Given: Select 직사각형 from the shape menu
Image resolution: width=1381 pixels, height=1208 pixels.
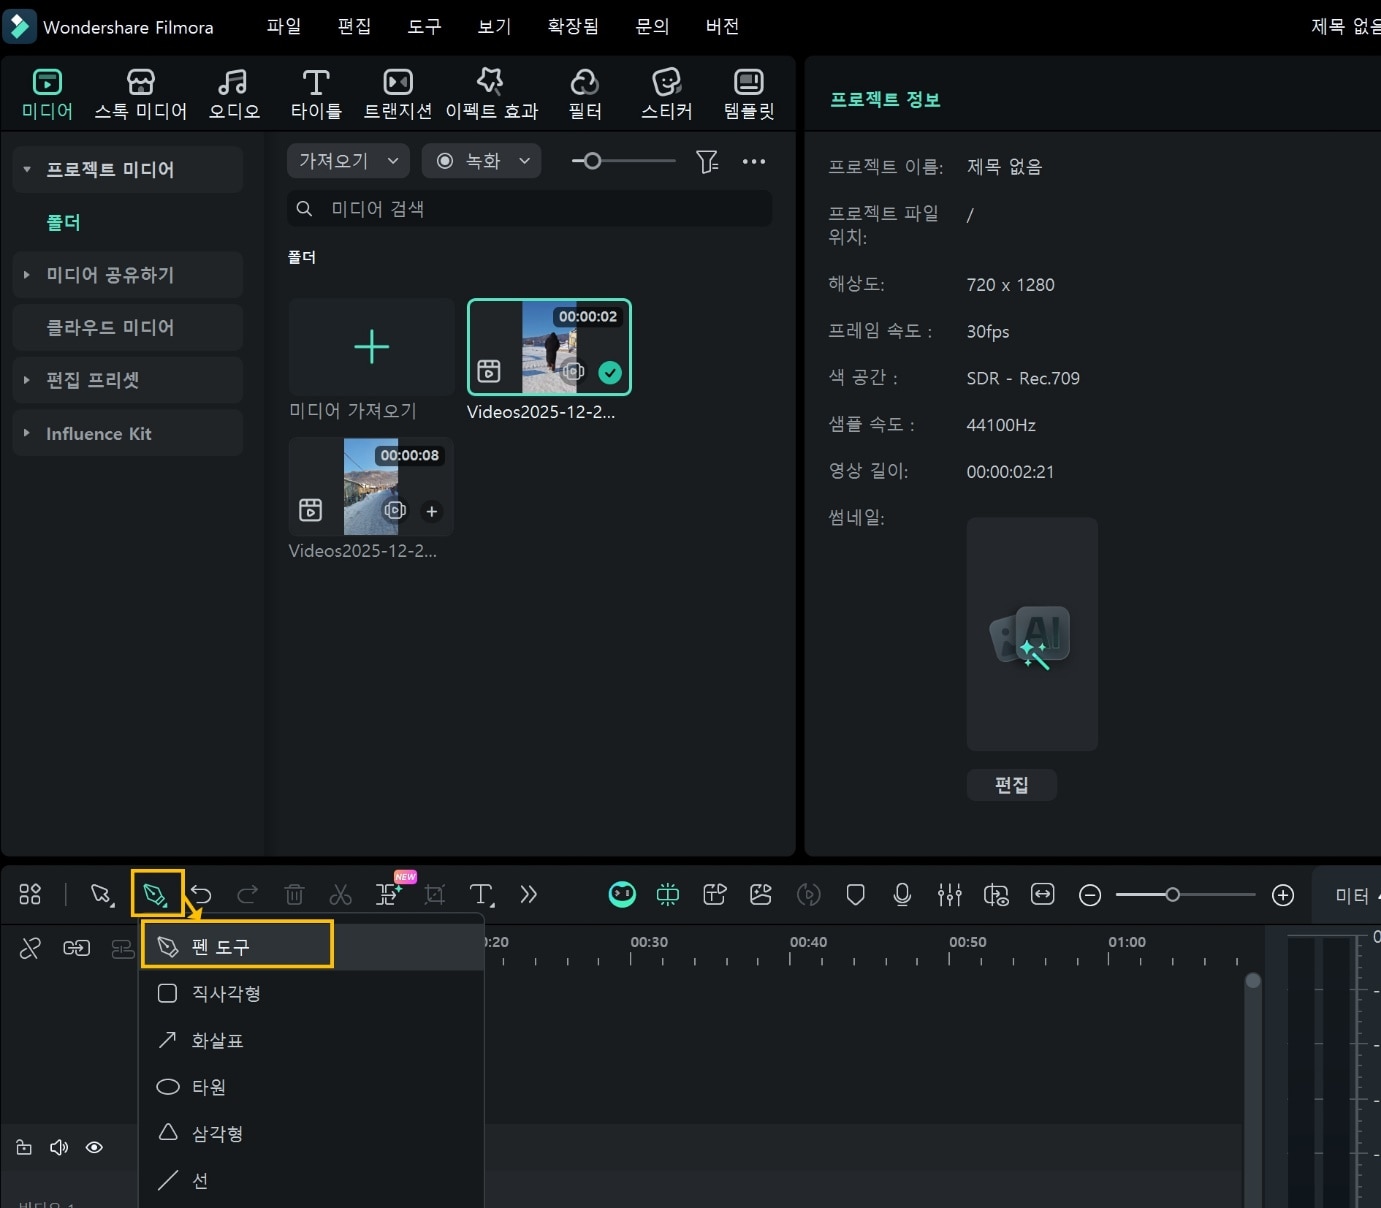Looking at the screenshot, I should pos(226,993).
